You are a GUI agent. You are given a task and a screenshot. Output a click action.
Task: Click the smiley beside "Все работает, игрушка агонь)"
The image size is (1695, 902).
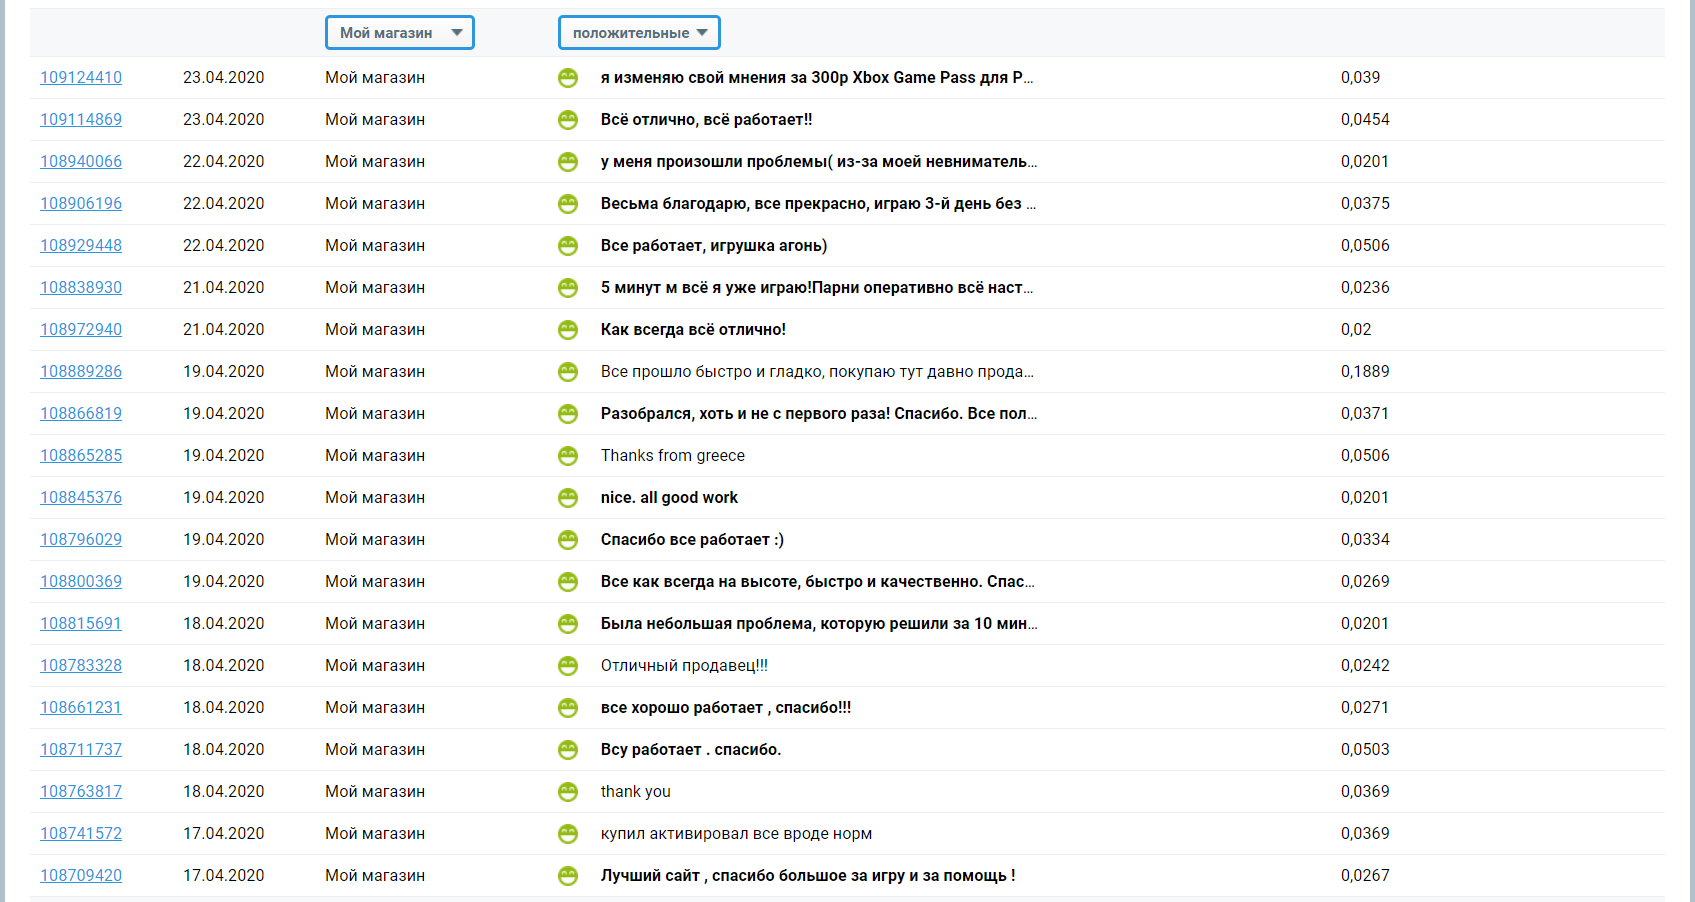click(x=568, y=246)
